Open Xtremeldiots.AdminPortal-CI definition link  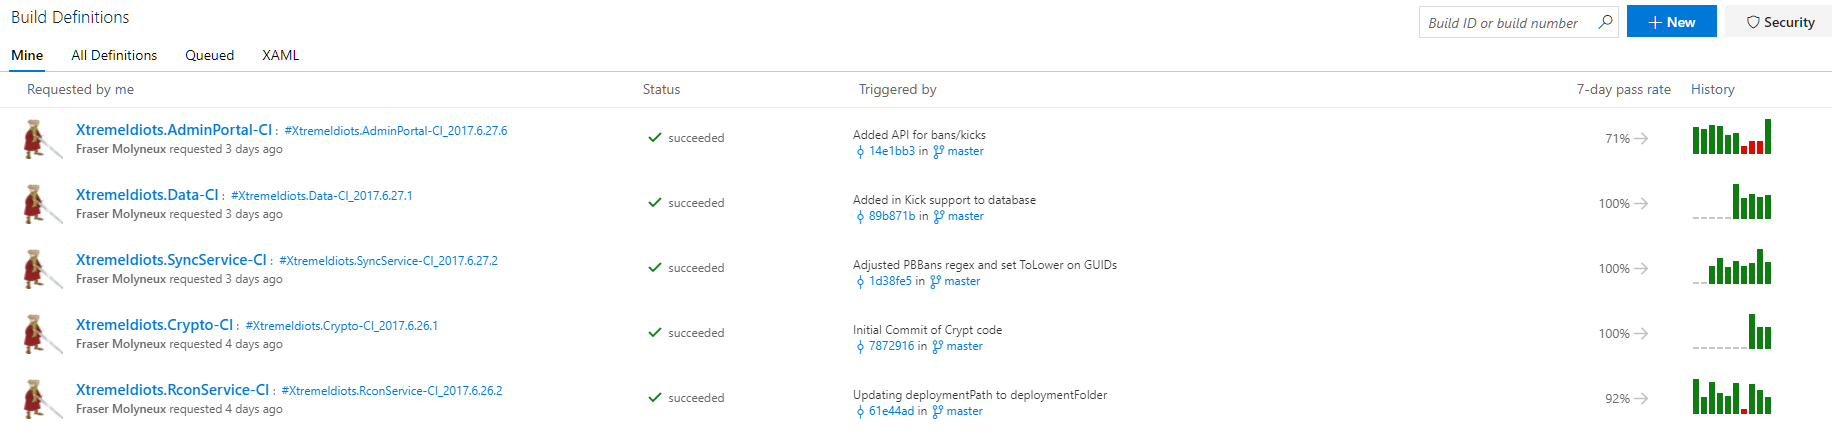pos(174,130)
